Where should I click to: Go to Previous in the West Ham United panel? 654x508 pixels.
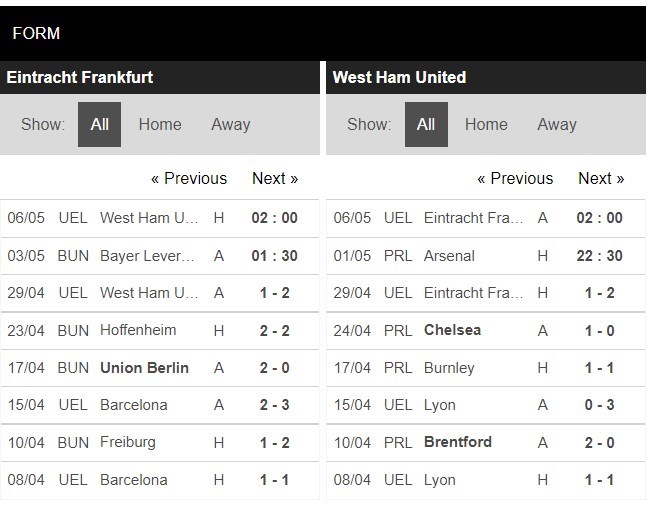tap(515, 179)
